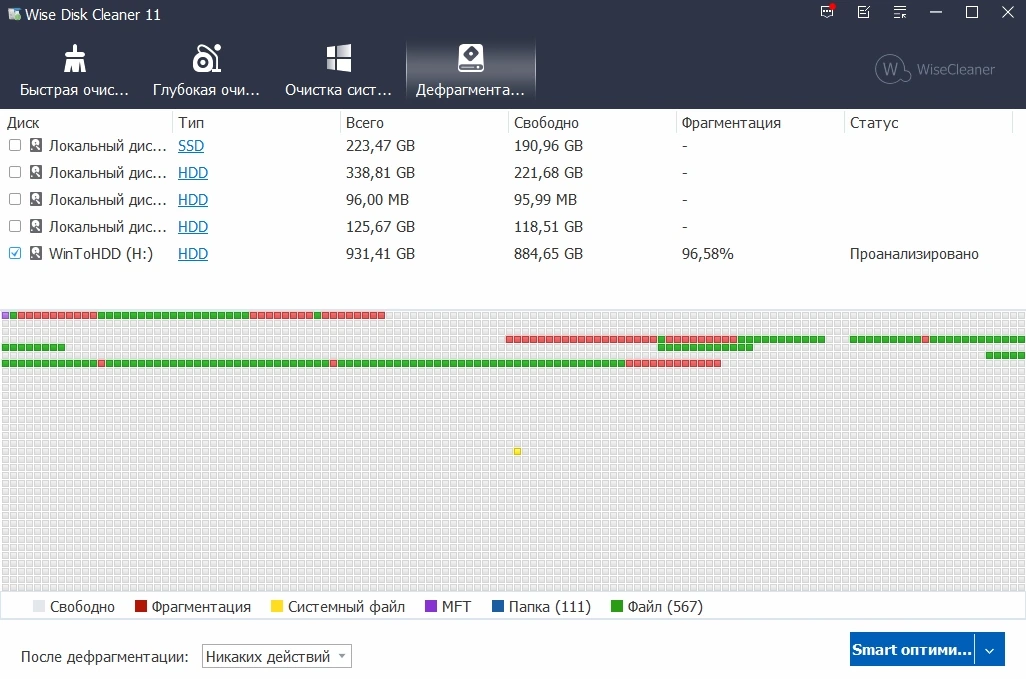This screenshot has height=679, width=1026.
Task: Click the SSD type link
Action: coord(191,146)
